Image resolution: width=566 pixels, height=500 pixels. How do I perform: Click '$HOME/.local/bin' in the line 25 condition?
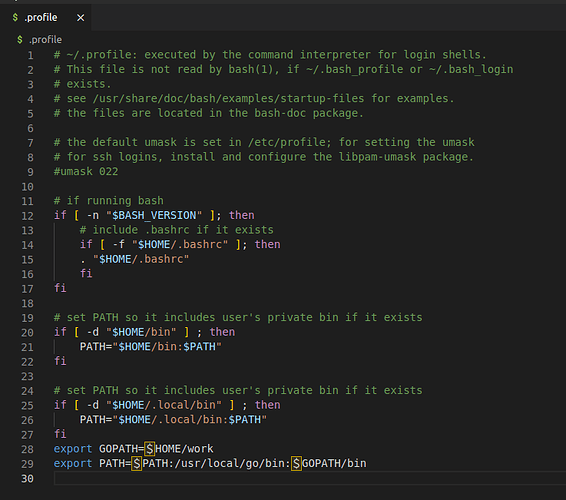click(x=164, y=405)
